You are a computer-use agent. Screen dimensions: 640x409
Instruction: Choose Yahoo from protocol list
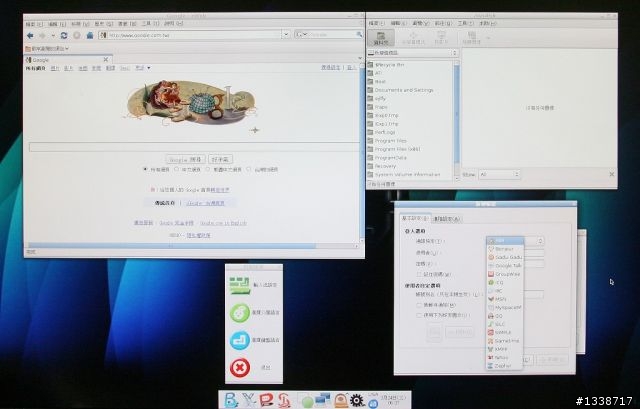point(504,357)
